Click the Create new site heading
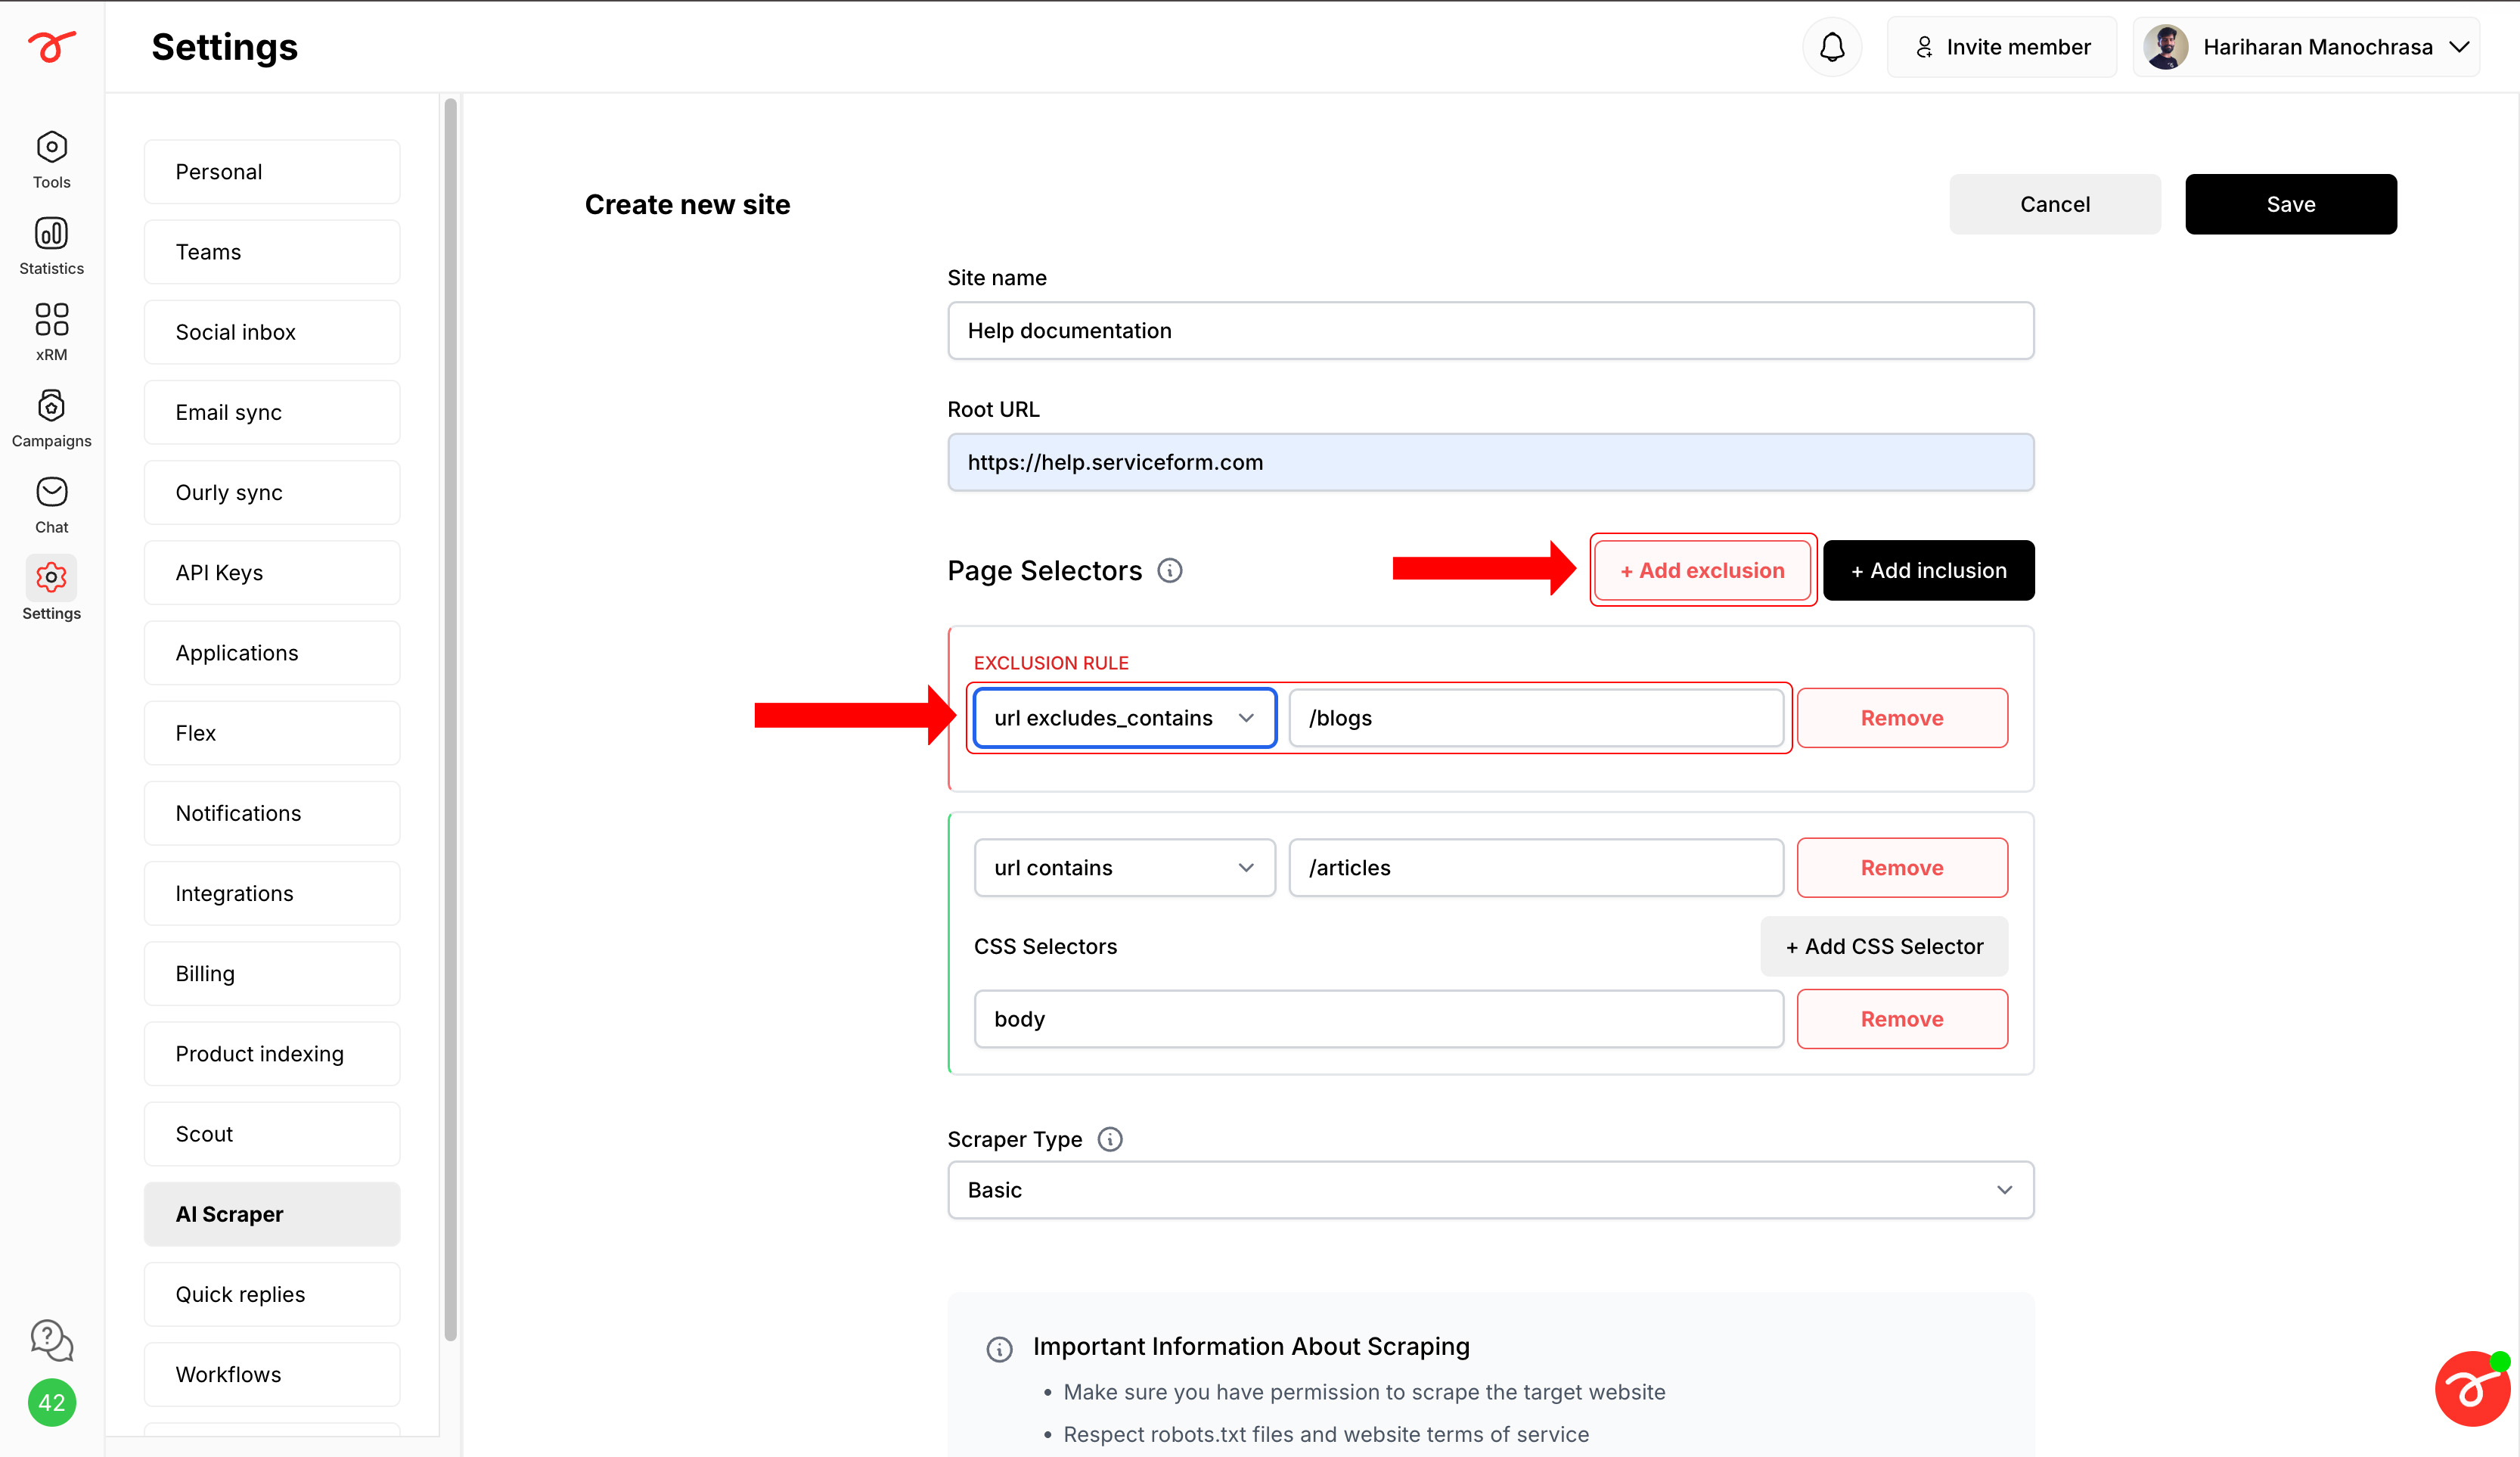2520x1457 pixels. 687,204
